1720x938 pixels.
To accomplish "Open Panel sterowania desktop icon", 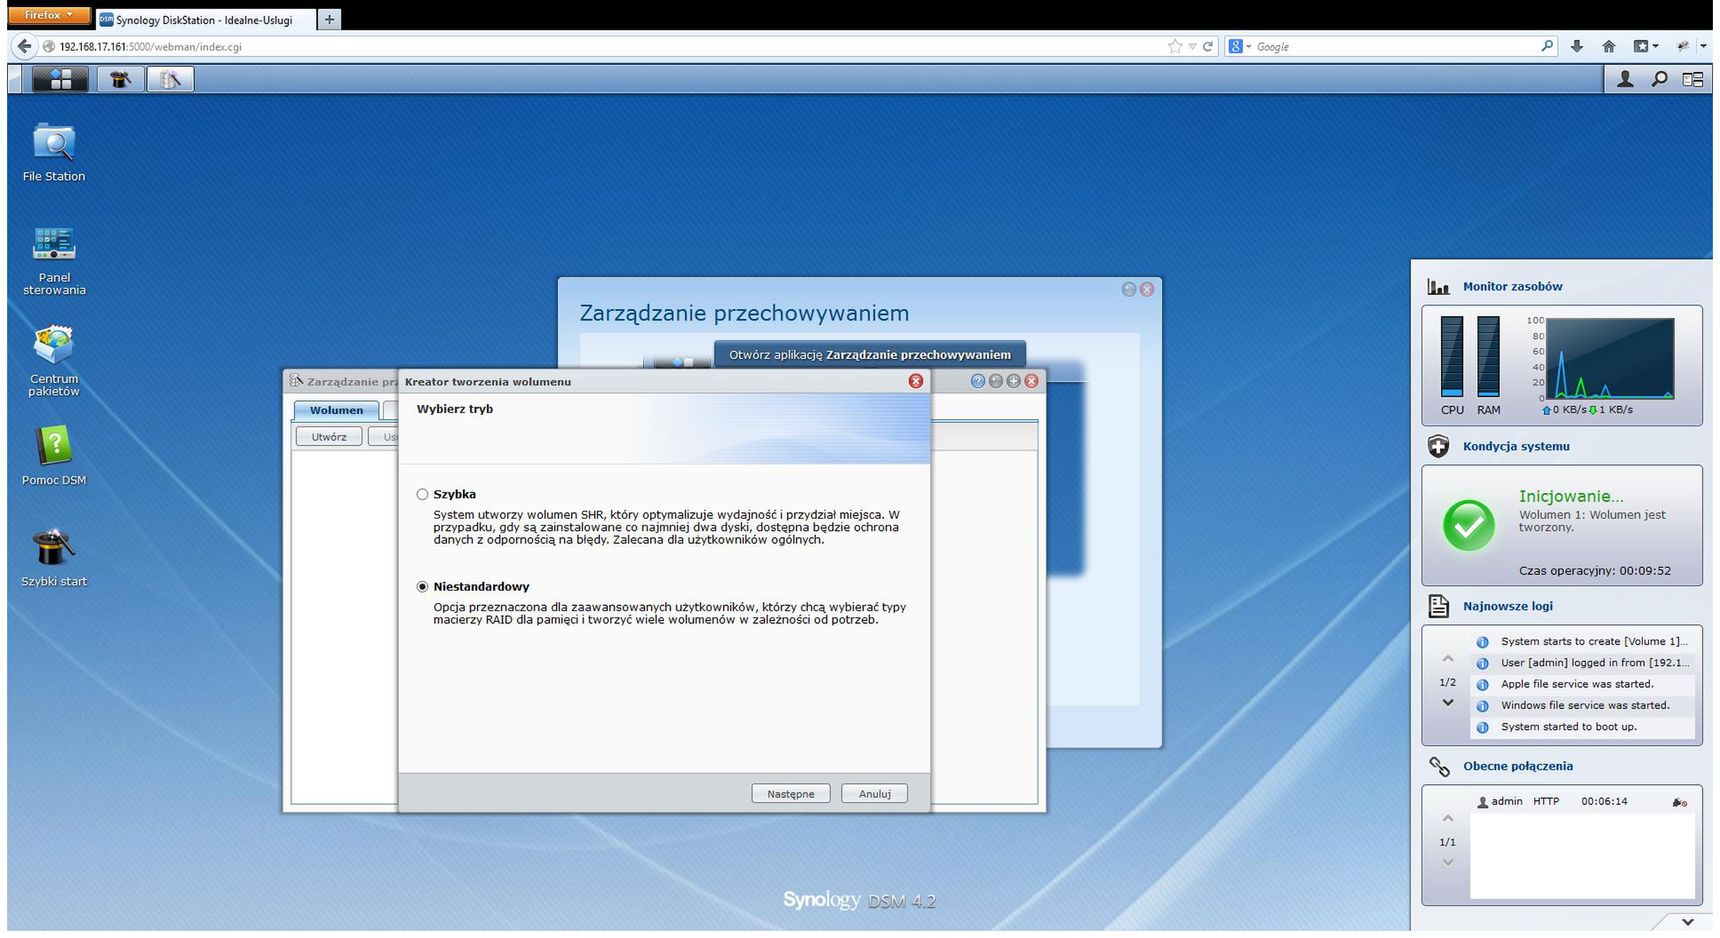I will pyautogui.click(x=54, y=261).
